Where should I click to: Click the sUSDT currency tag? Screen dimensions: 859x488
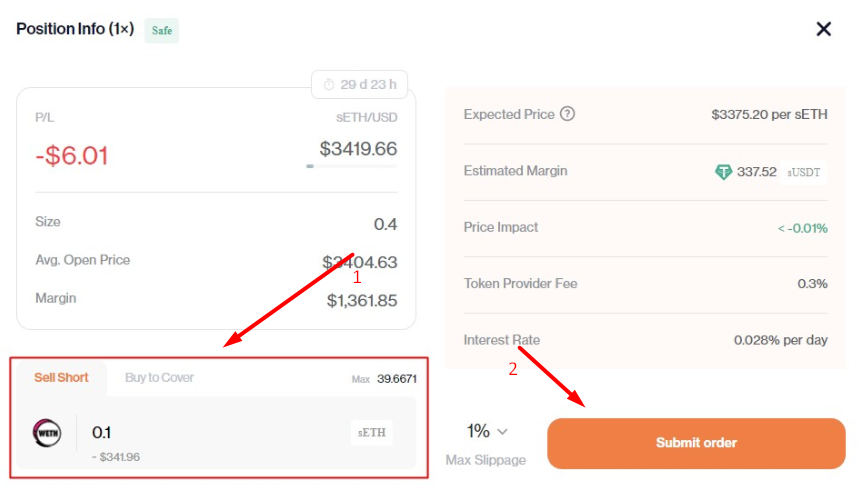tap(804, 172)
